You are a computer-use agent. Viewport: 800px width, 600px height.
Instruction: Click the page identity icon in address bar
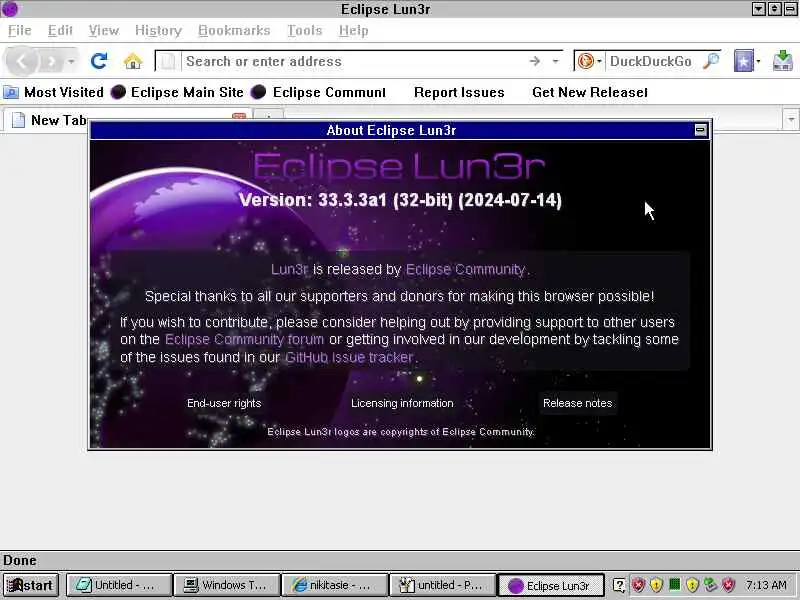point(166,62)
